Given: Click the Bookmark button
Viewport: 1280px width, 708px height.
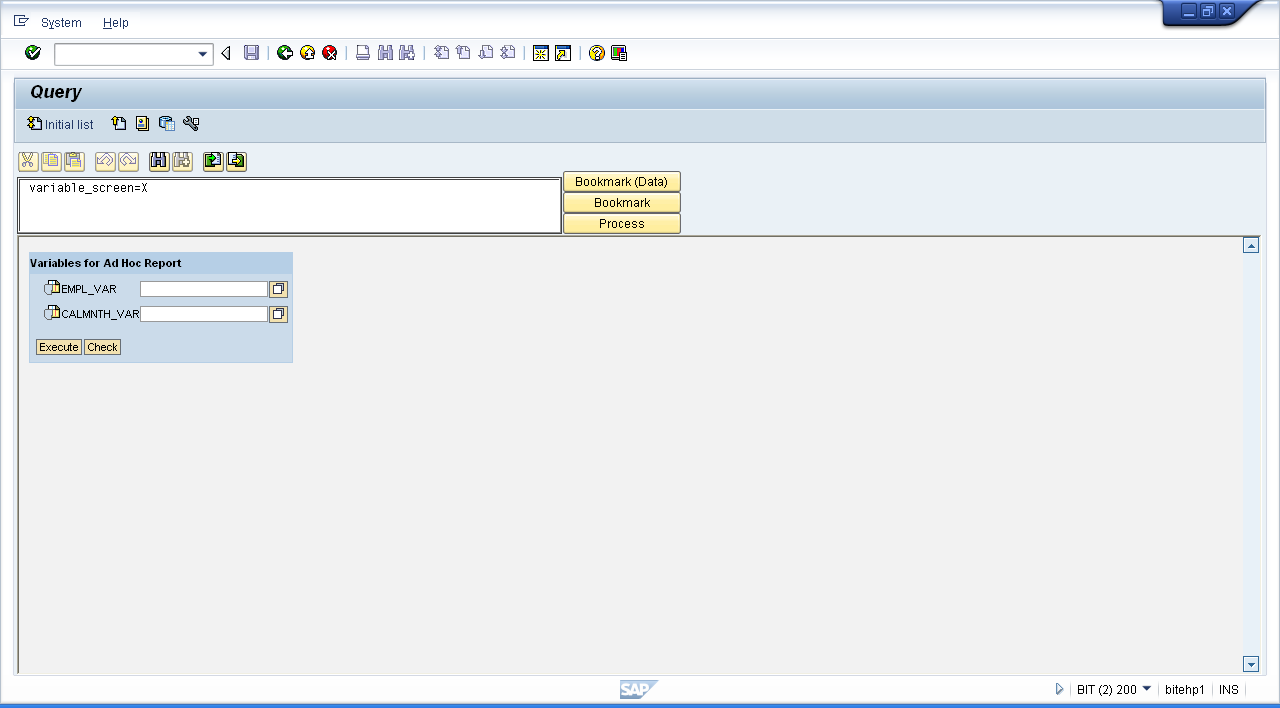Looking at the screenshot, I should pyautogui.click(x=622, y=203).
